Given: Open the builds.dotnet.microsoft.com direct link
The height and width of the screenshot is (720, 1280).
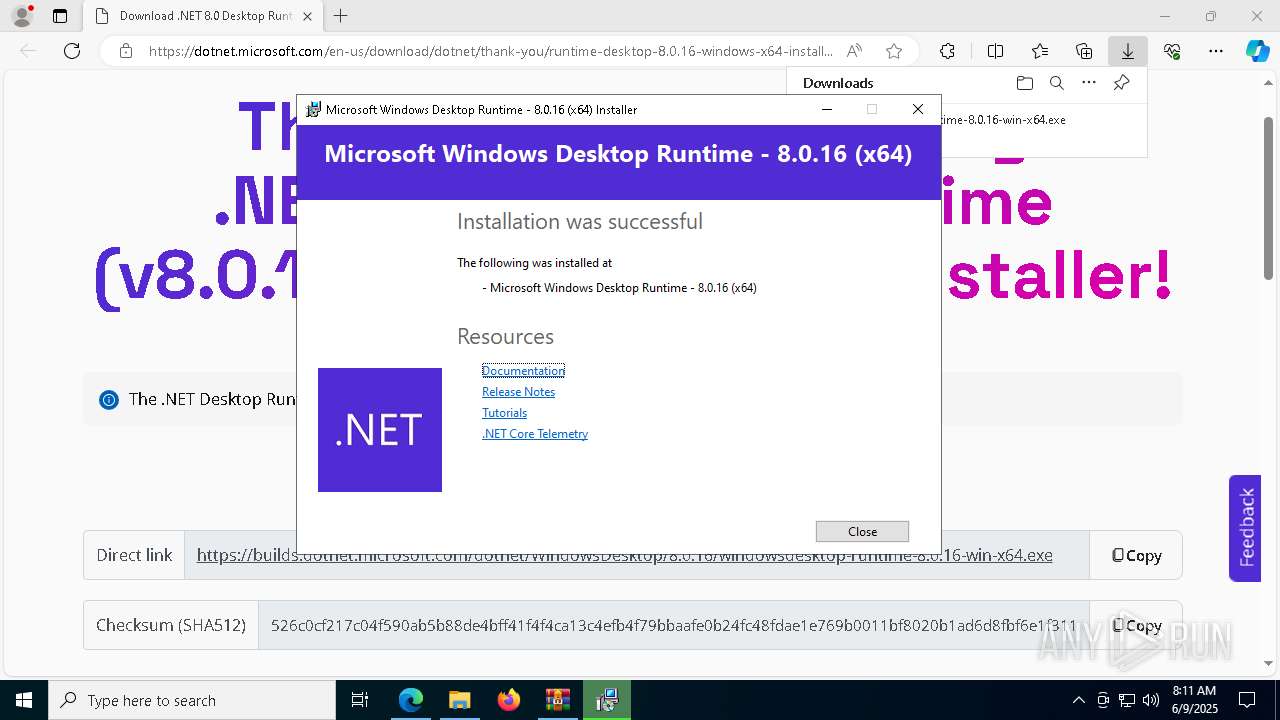Looking at the screenshot, I should tap(624, 555).
